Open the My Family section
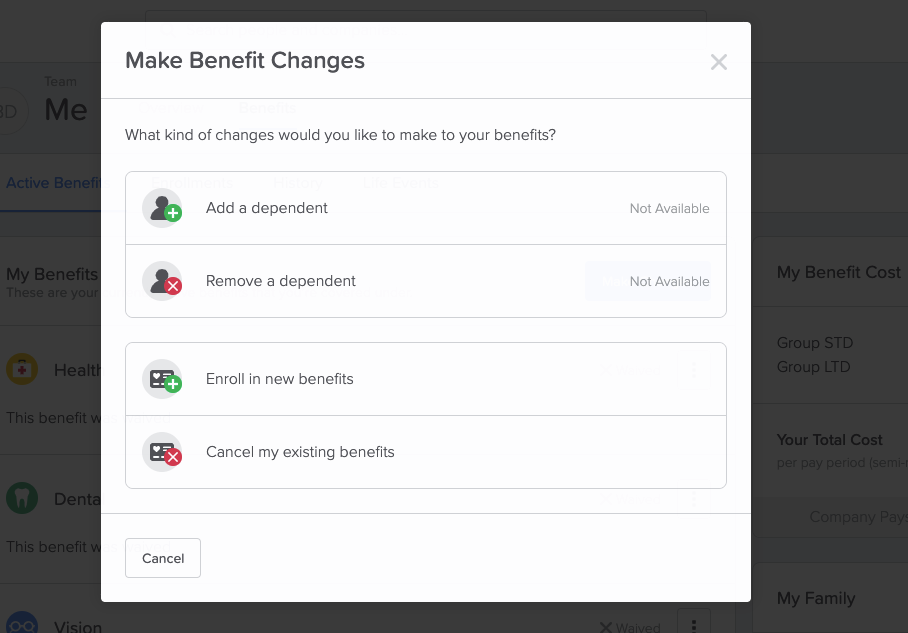This screenshot has width=908, height=633. 816,598
